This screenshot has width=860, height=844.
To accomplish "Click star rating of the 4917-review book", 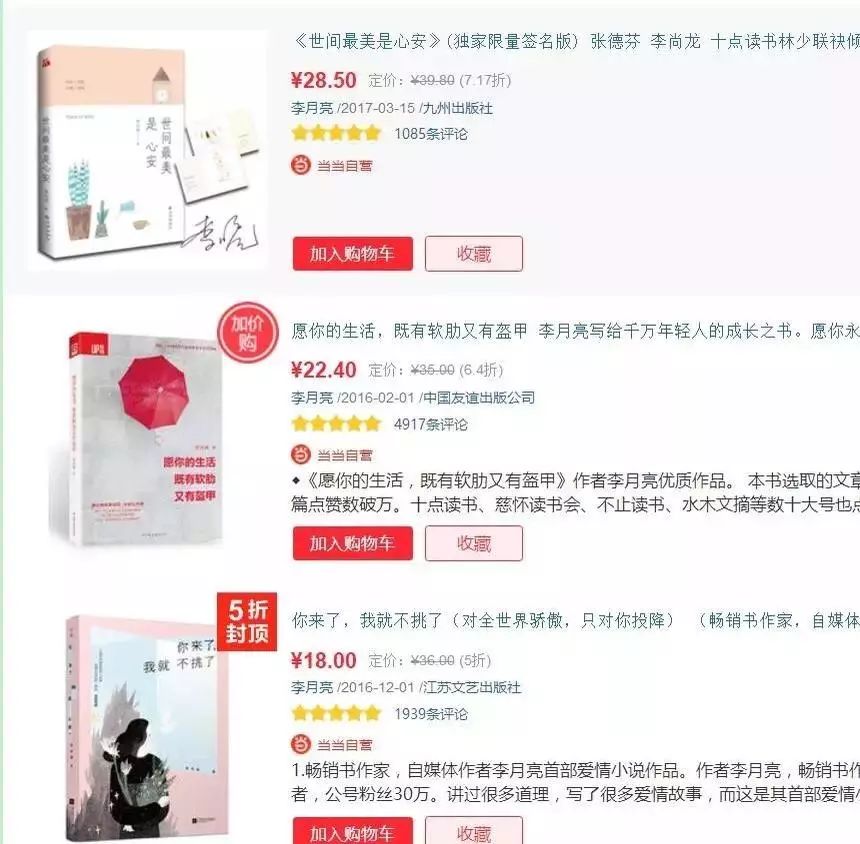I will coord(336,423).
